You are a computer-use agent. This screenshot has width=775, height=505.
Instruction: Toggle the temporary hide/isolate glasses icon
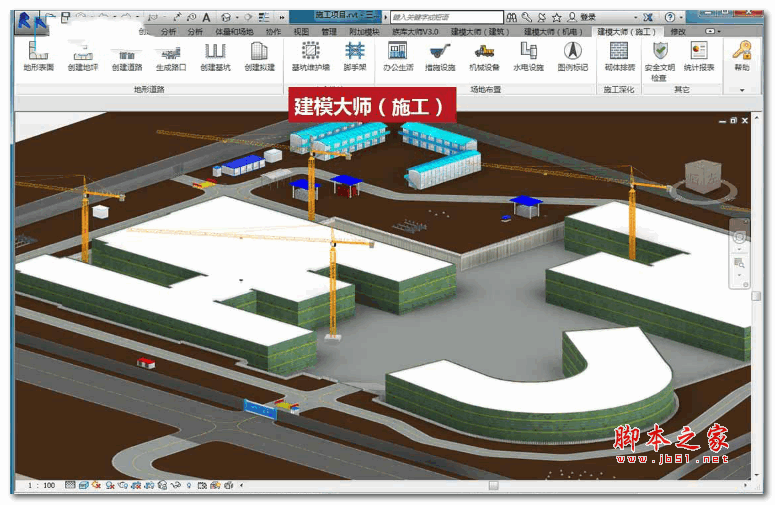(x=175, y=486)
